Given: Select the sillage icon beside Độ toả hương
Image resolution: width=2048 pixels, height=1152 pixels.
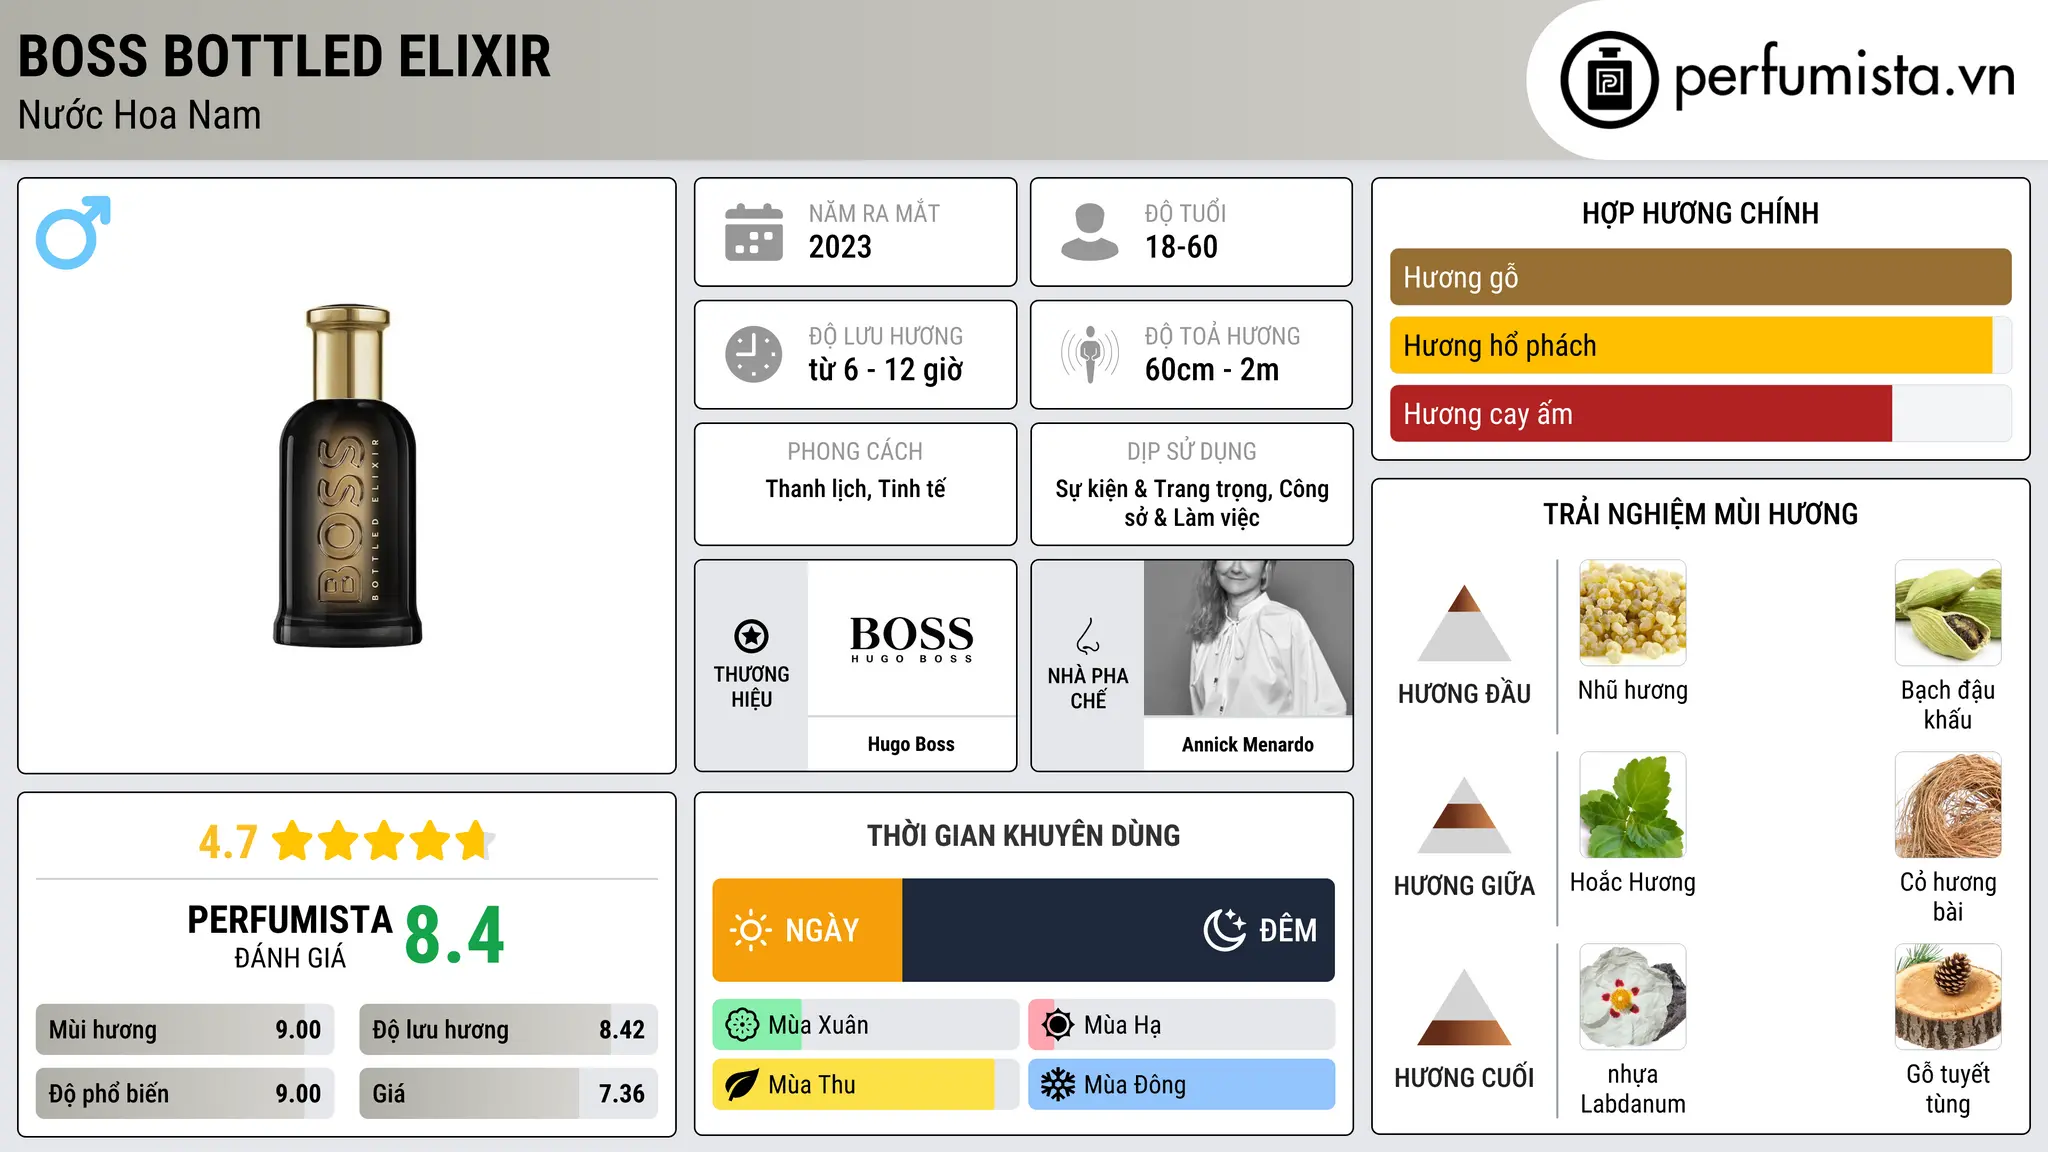Looking at the screenshot, I should [1090, 354].
